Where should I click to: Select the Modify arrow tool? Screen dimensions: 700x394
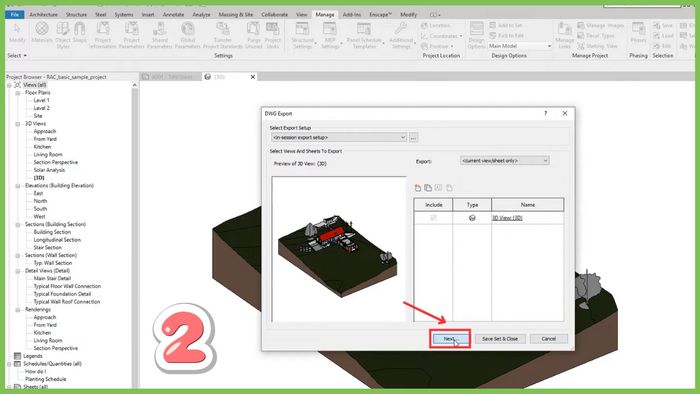[x=17, y=32]
